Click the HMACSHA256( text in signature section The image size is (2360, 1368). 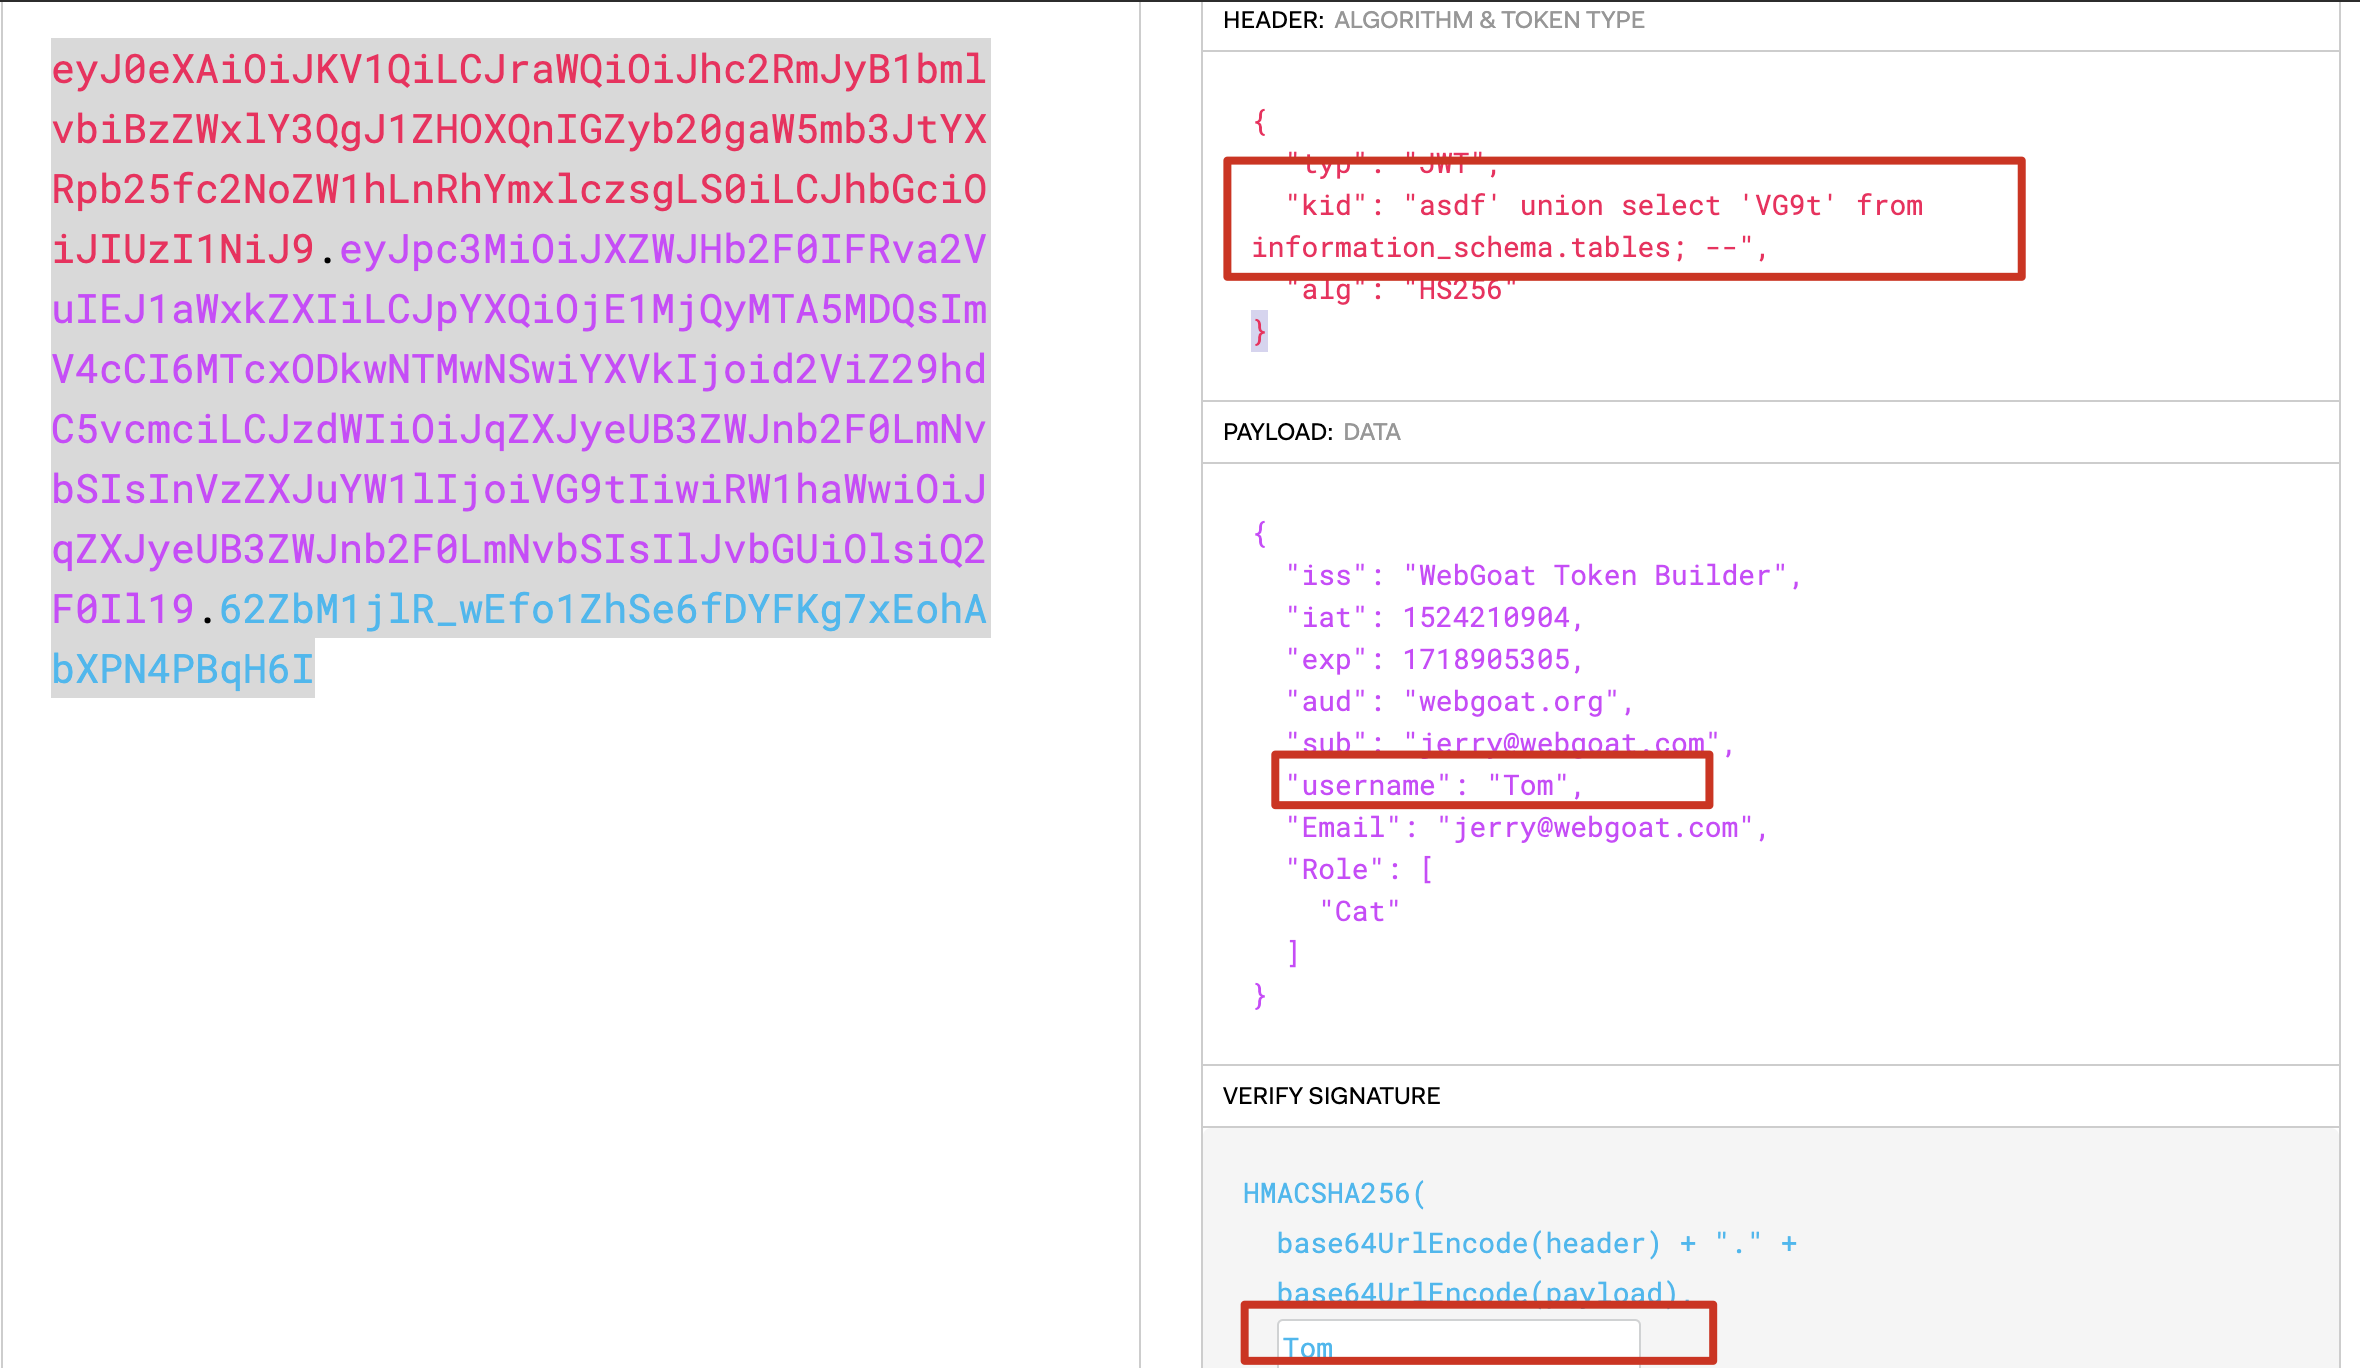[x=1334, y=1194]
